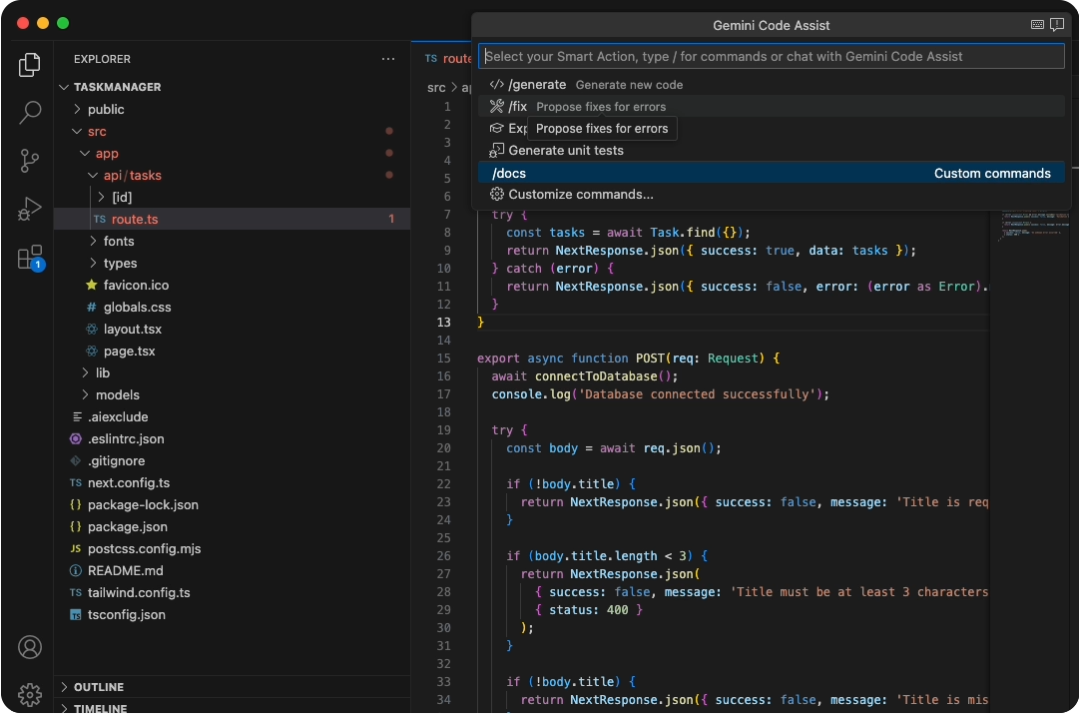Image resolution: width=1080 pixels, height=714 pixels.
Task: Collapse the app folder
Action: (x=85, y=153)
